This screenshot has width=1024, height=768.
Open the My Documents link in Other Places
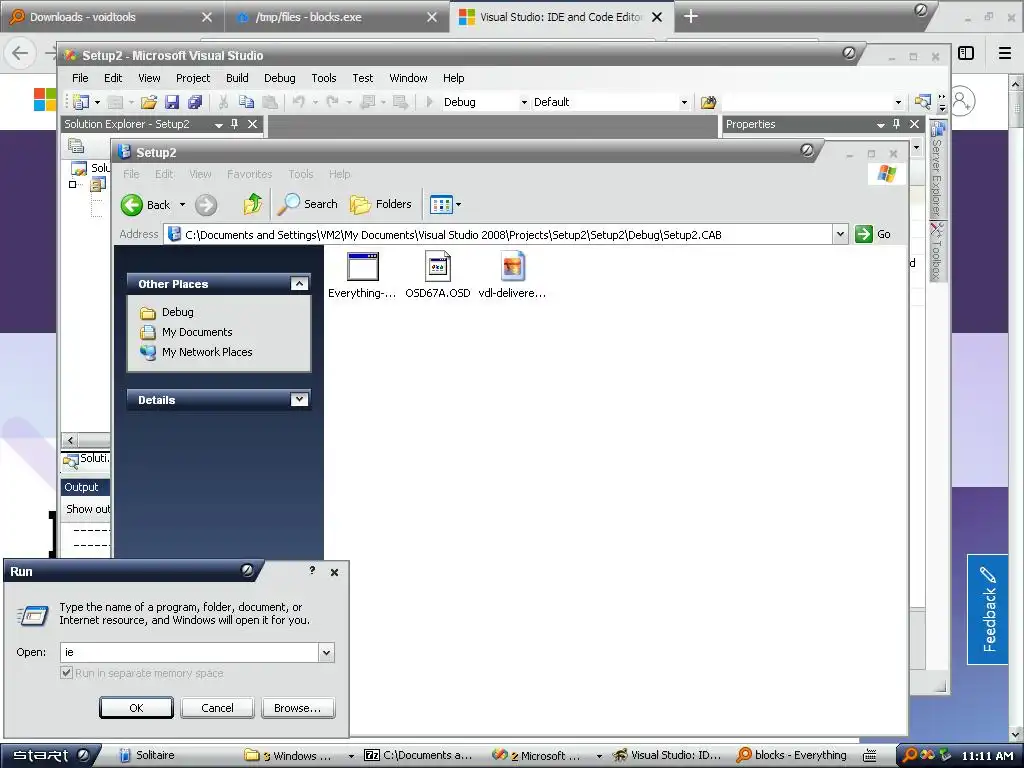[x=197, y=332]
